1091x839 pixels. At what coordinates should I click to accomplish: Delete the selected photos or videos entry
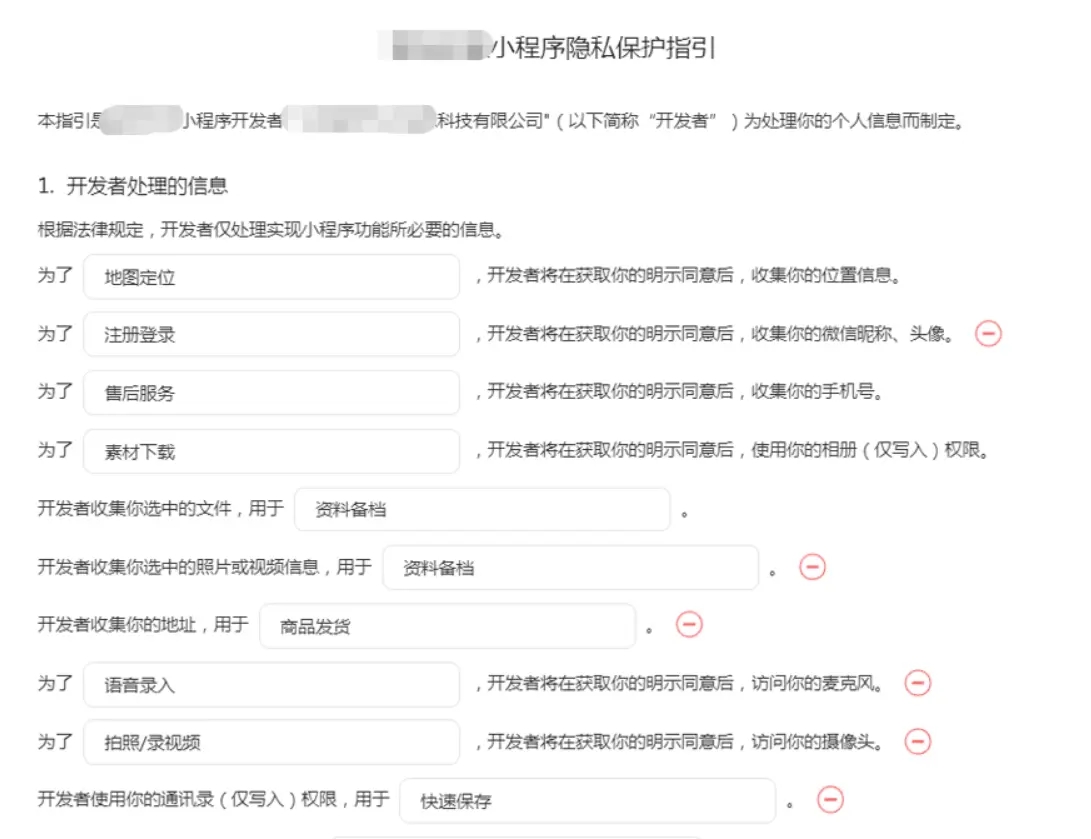(812, 567)
